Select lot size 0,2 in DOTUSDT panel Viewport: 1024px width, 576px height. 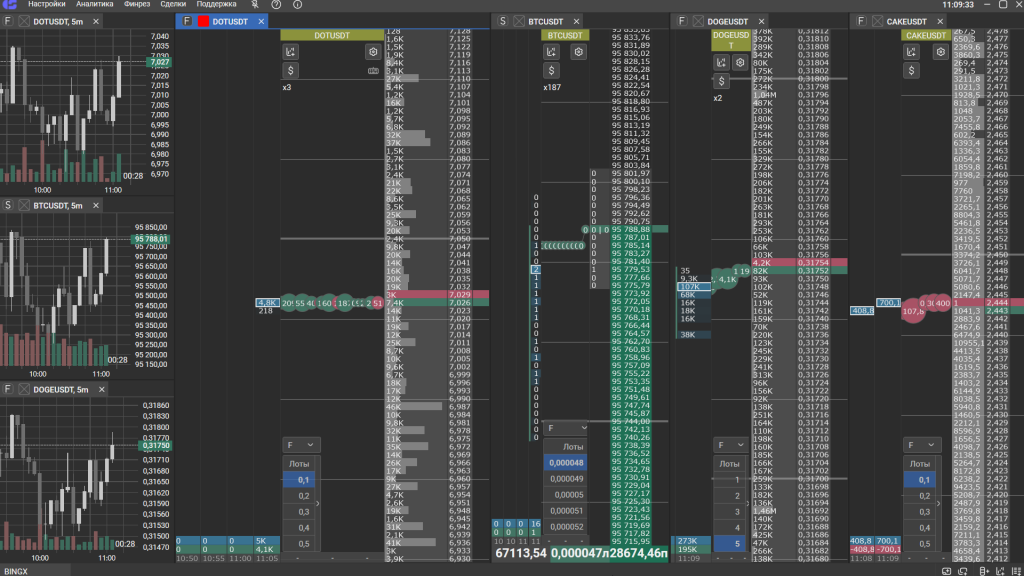click(304, 496)
